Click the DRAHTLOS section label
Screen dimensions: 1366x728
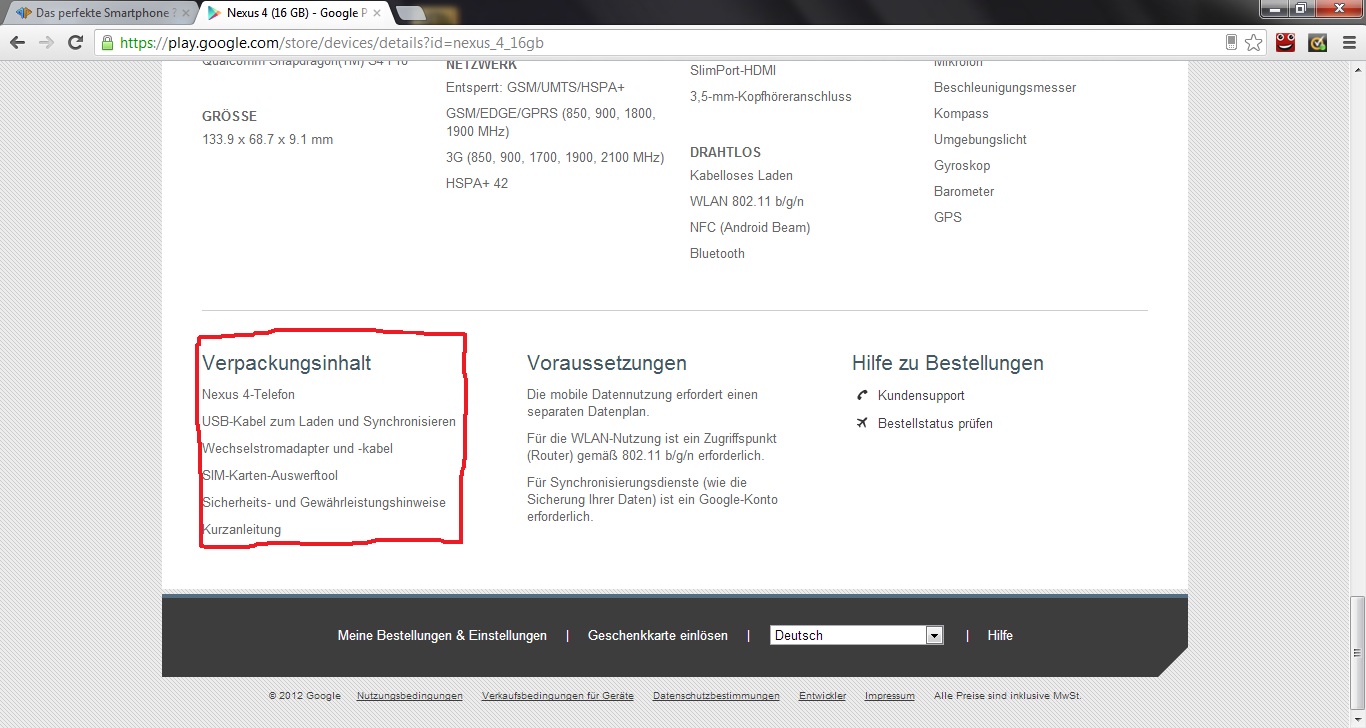[x=725, y=153]
